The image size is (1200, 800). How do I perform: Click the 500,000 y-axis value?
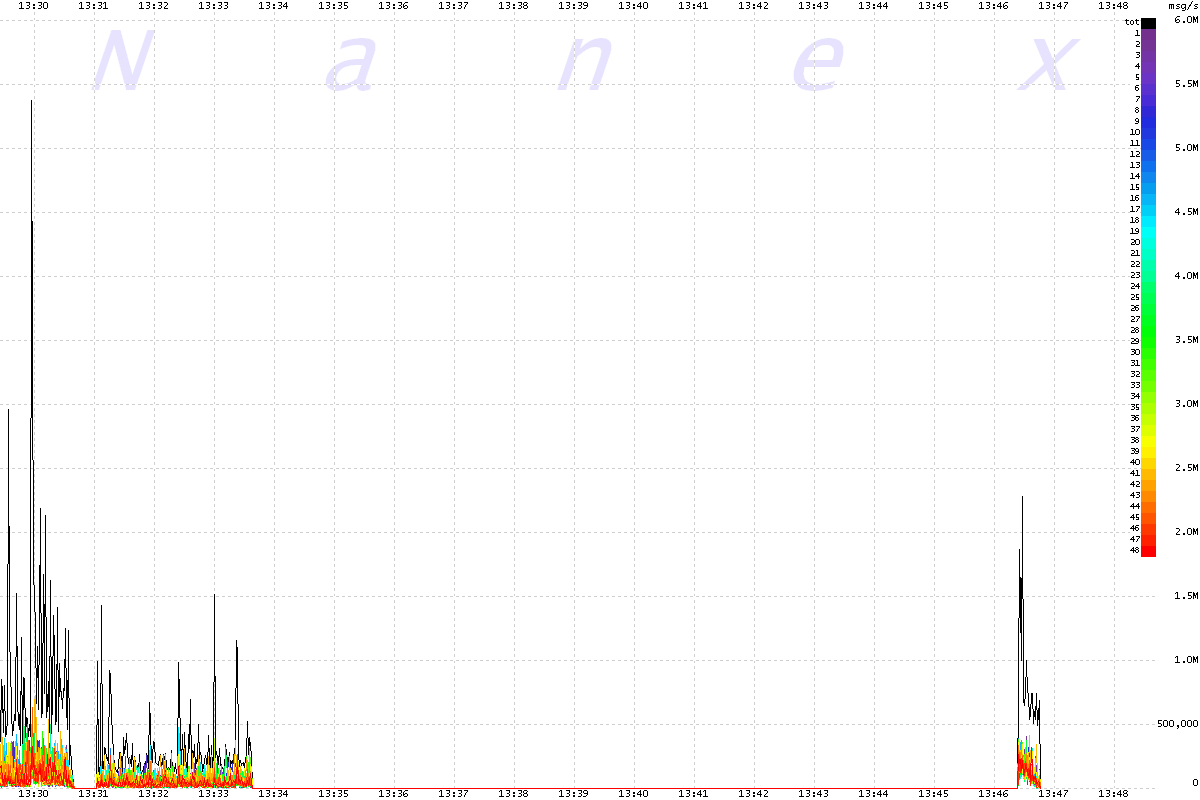1177,724
